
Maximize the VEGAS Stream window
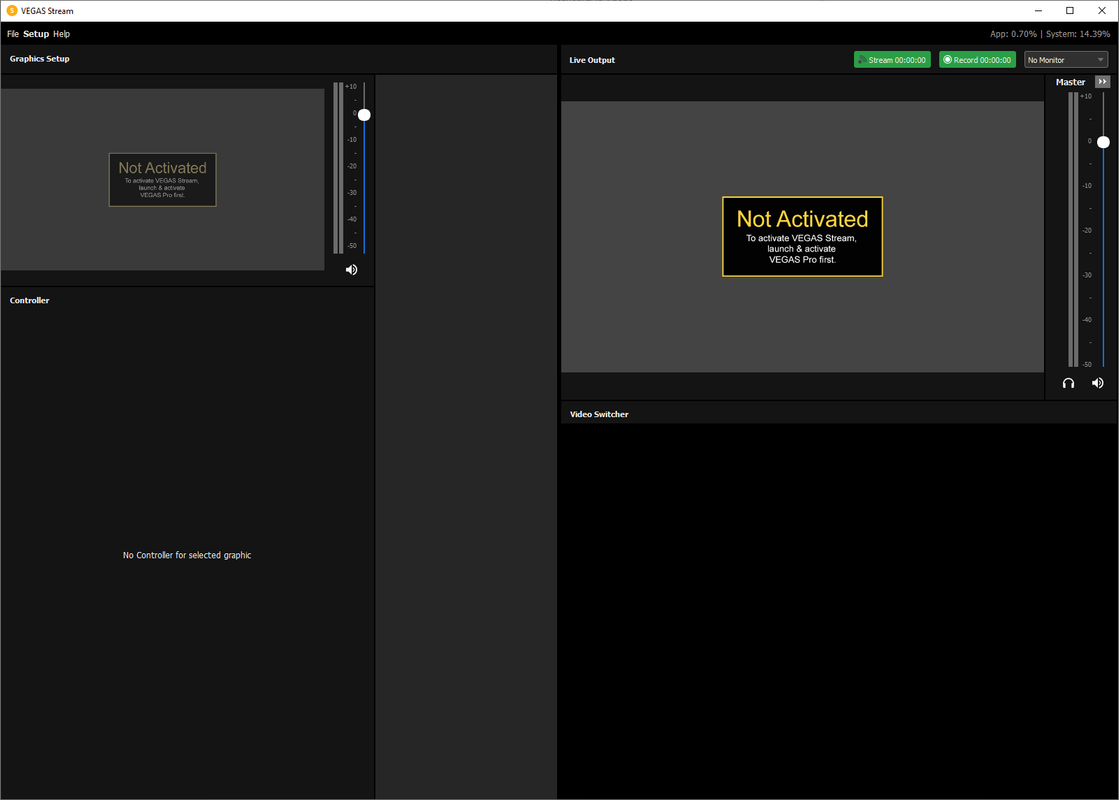click(1070, 11)
